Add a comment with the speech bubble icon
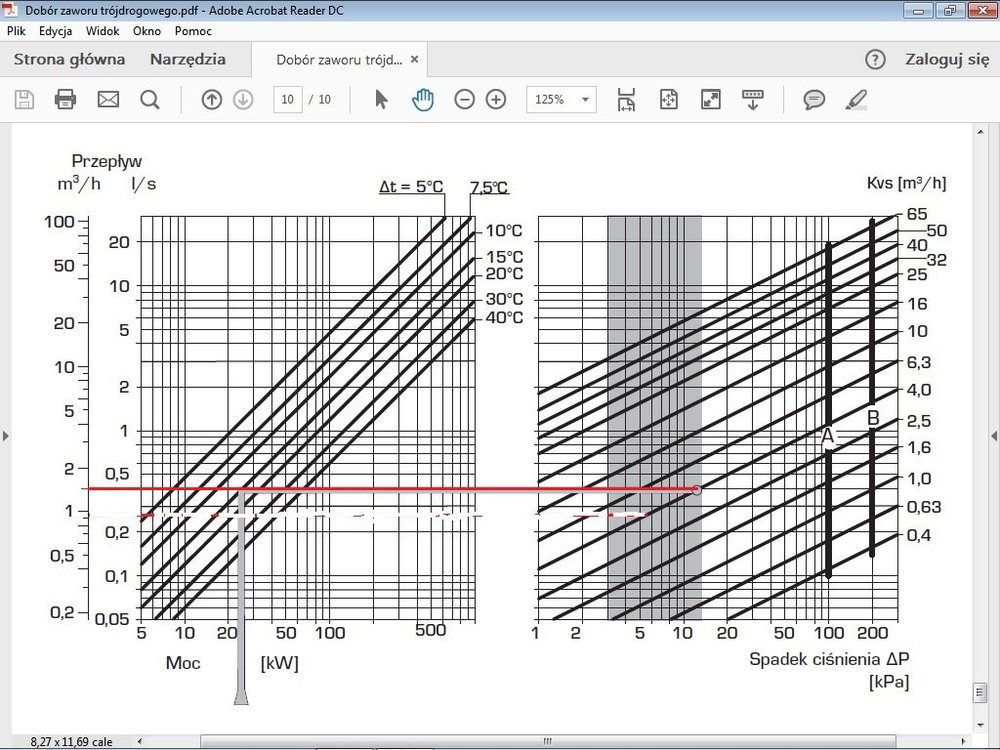1000x750 pixels. pyautogui.click(x=814, y=99)
